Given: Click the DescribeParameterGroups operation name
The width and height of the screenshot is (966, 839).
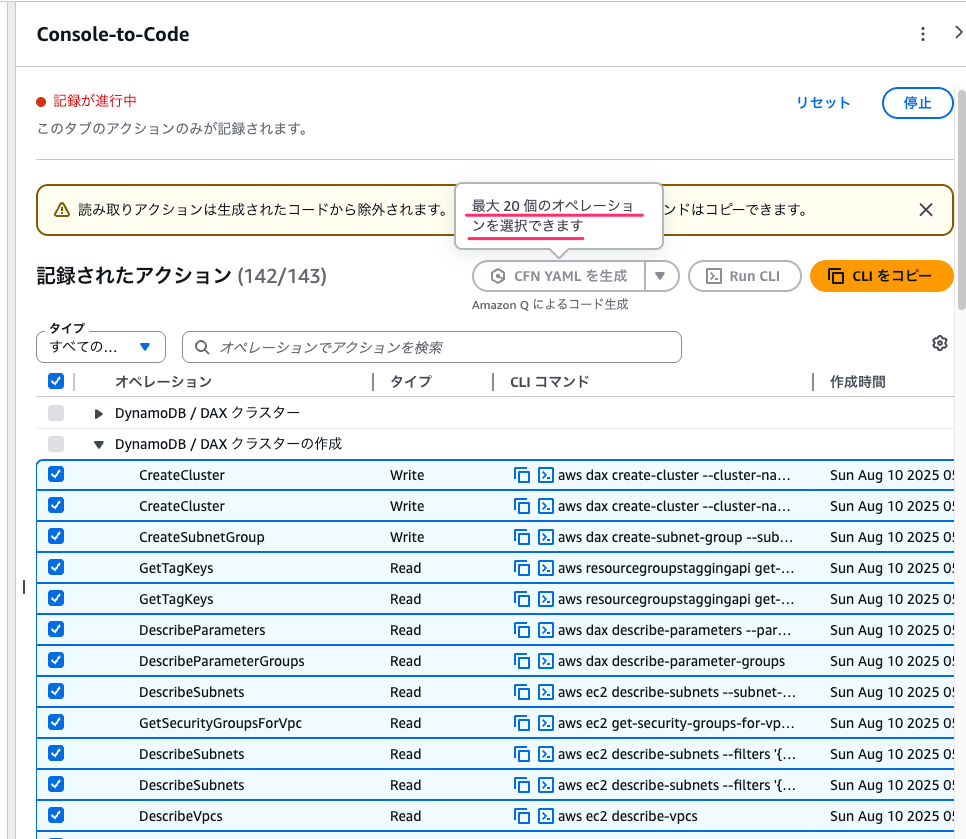Looking at the screenshot, I should [x=222, y=661].
